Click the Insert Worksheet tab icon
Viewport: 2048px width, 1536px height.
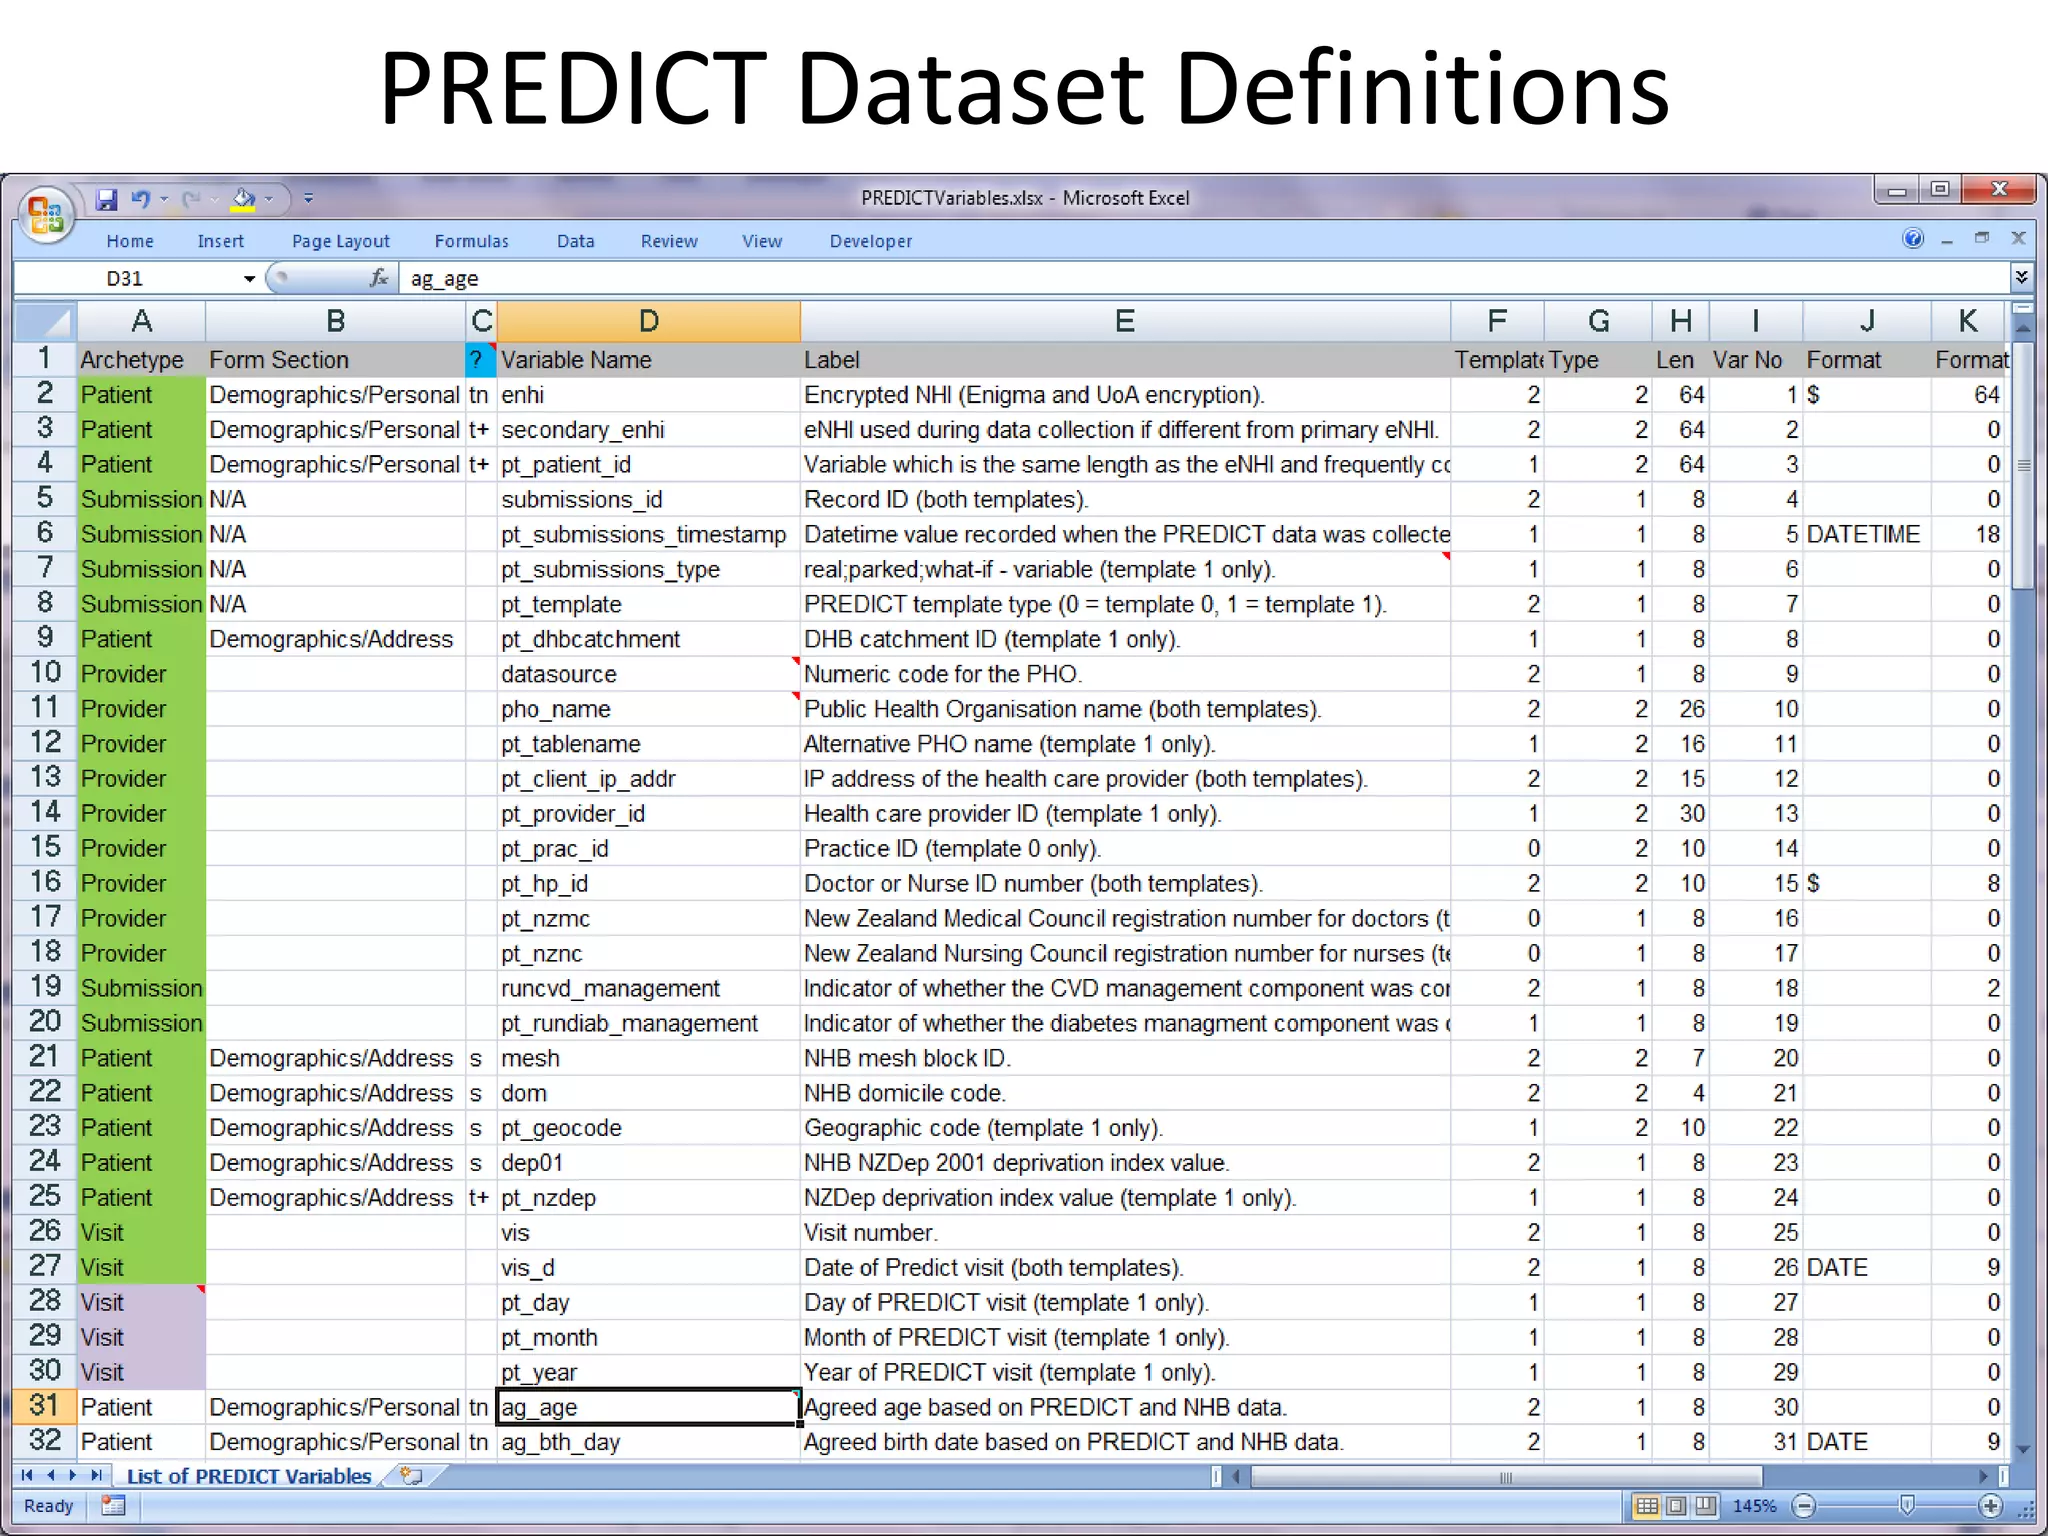(x=411, y=1475)
